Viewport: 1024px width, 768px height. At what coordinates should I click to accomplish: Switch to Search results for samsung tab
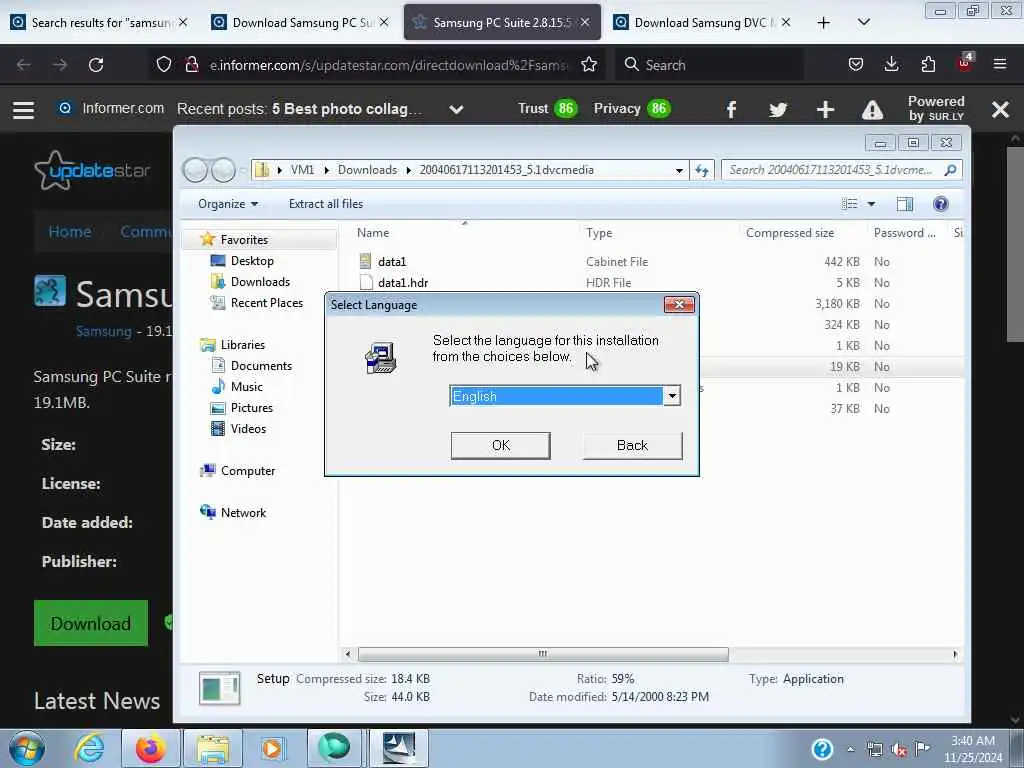[x=100, y=22]
